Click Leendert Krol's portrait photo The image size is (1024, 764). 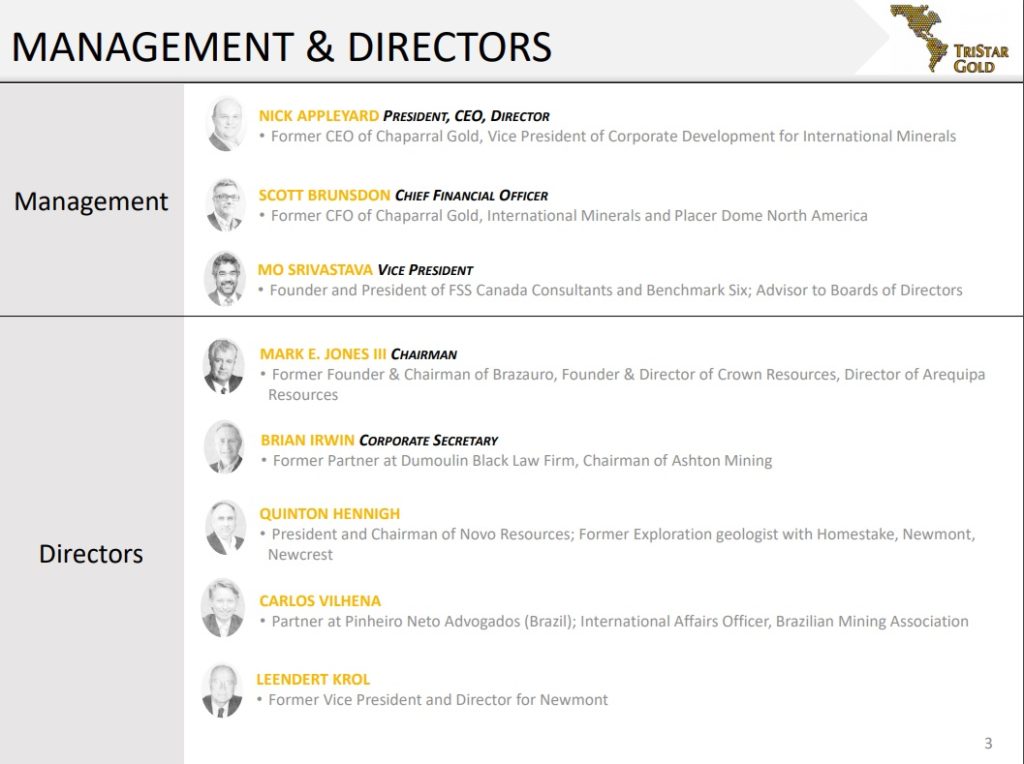click(x=222, y=690)
